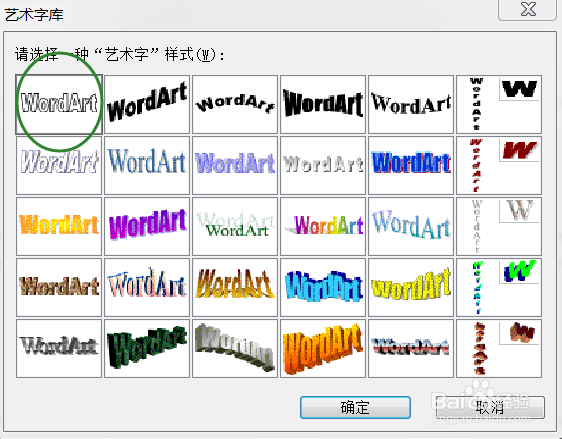Choose the black serif wavy WordArt style
This screenshot has width=562, height=439.
(x=411, y=104)
